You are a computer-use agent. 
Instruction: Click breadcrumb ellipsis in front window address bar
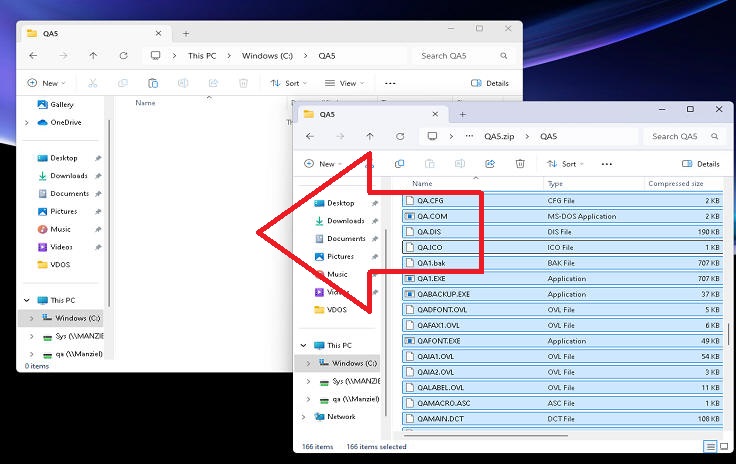[469, 136]
